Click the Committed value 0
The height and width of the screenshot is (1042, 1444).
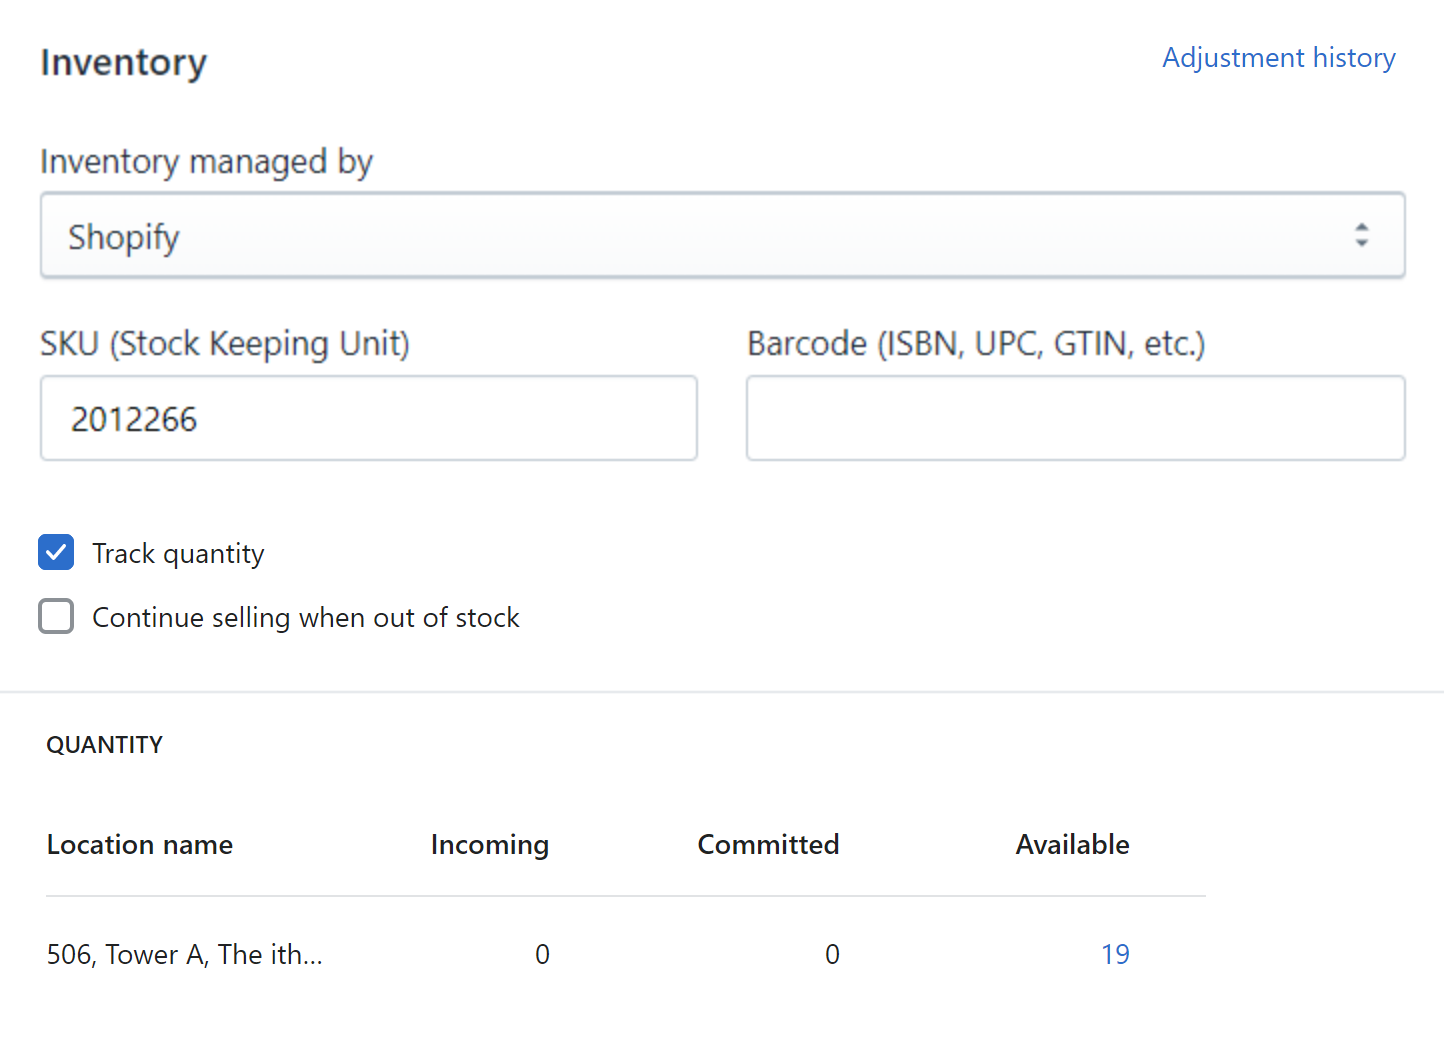coord(832,955)
